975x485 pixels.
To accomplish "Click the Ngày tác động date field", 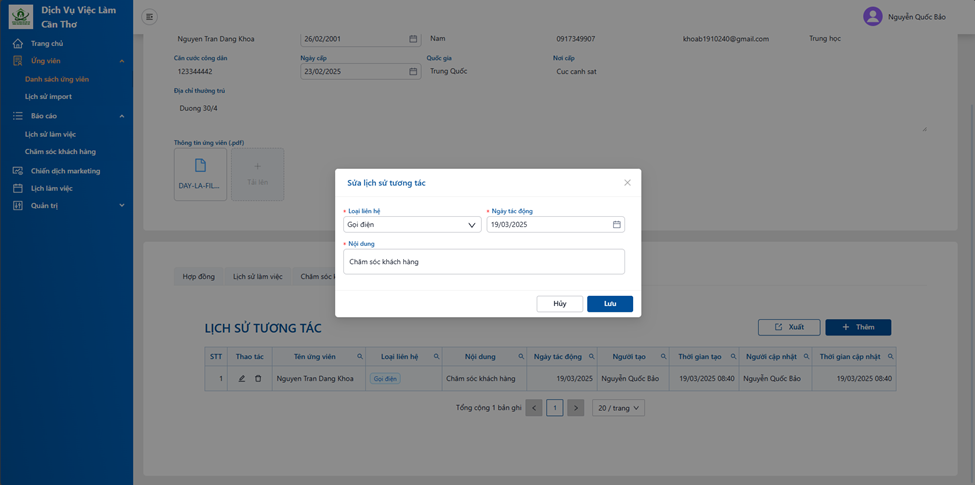I will 555,224.
